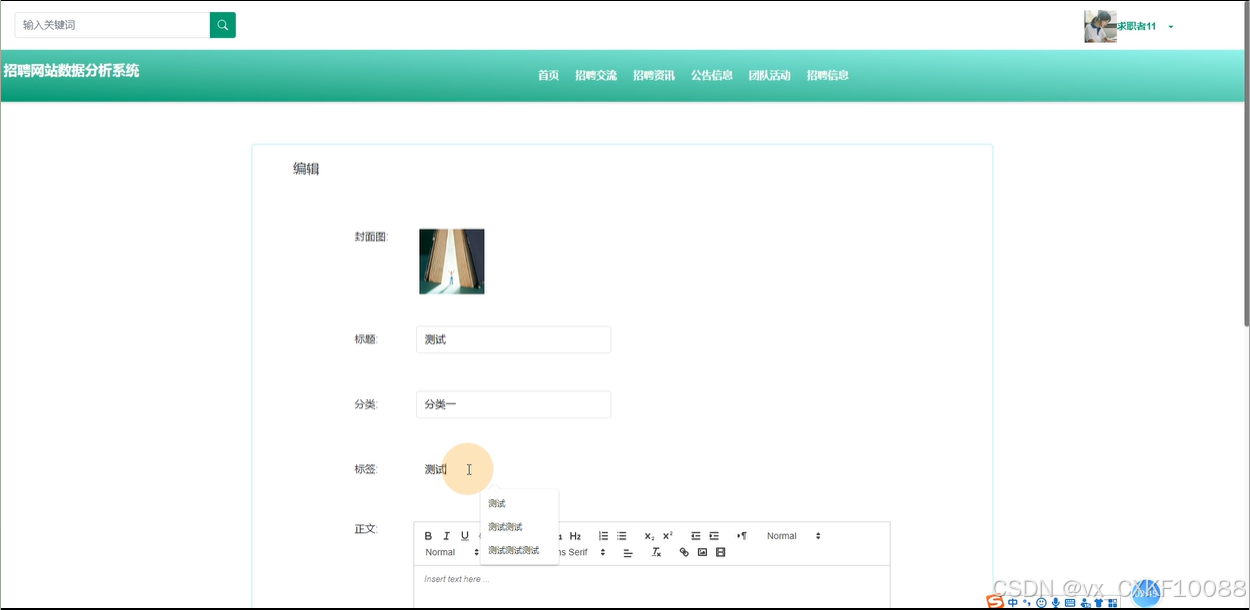Open the Sans Serif font dropdown
The height and width of the screenshot is (610, 1250).
coord(583,552)
